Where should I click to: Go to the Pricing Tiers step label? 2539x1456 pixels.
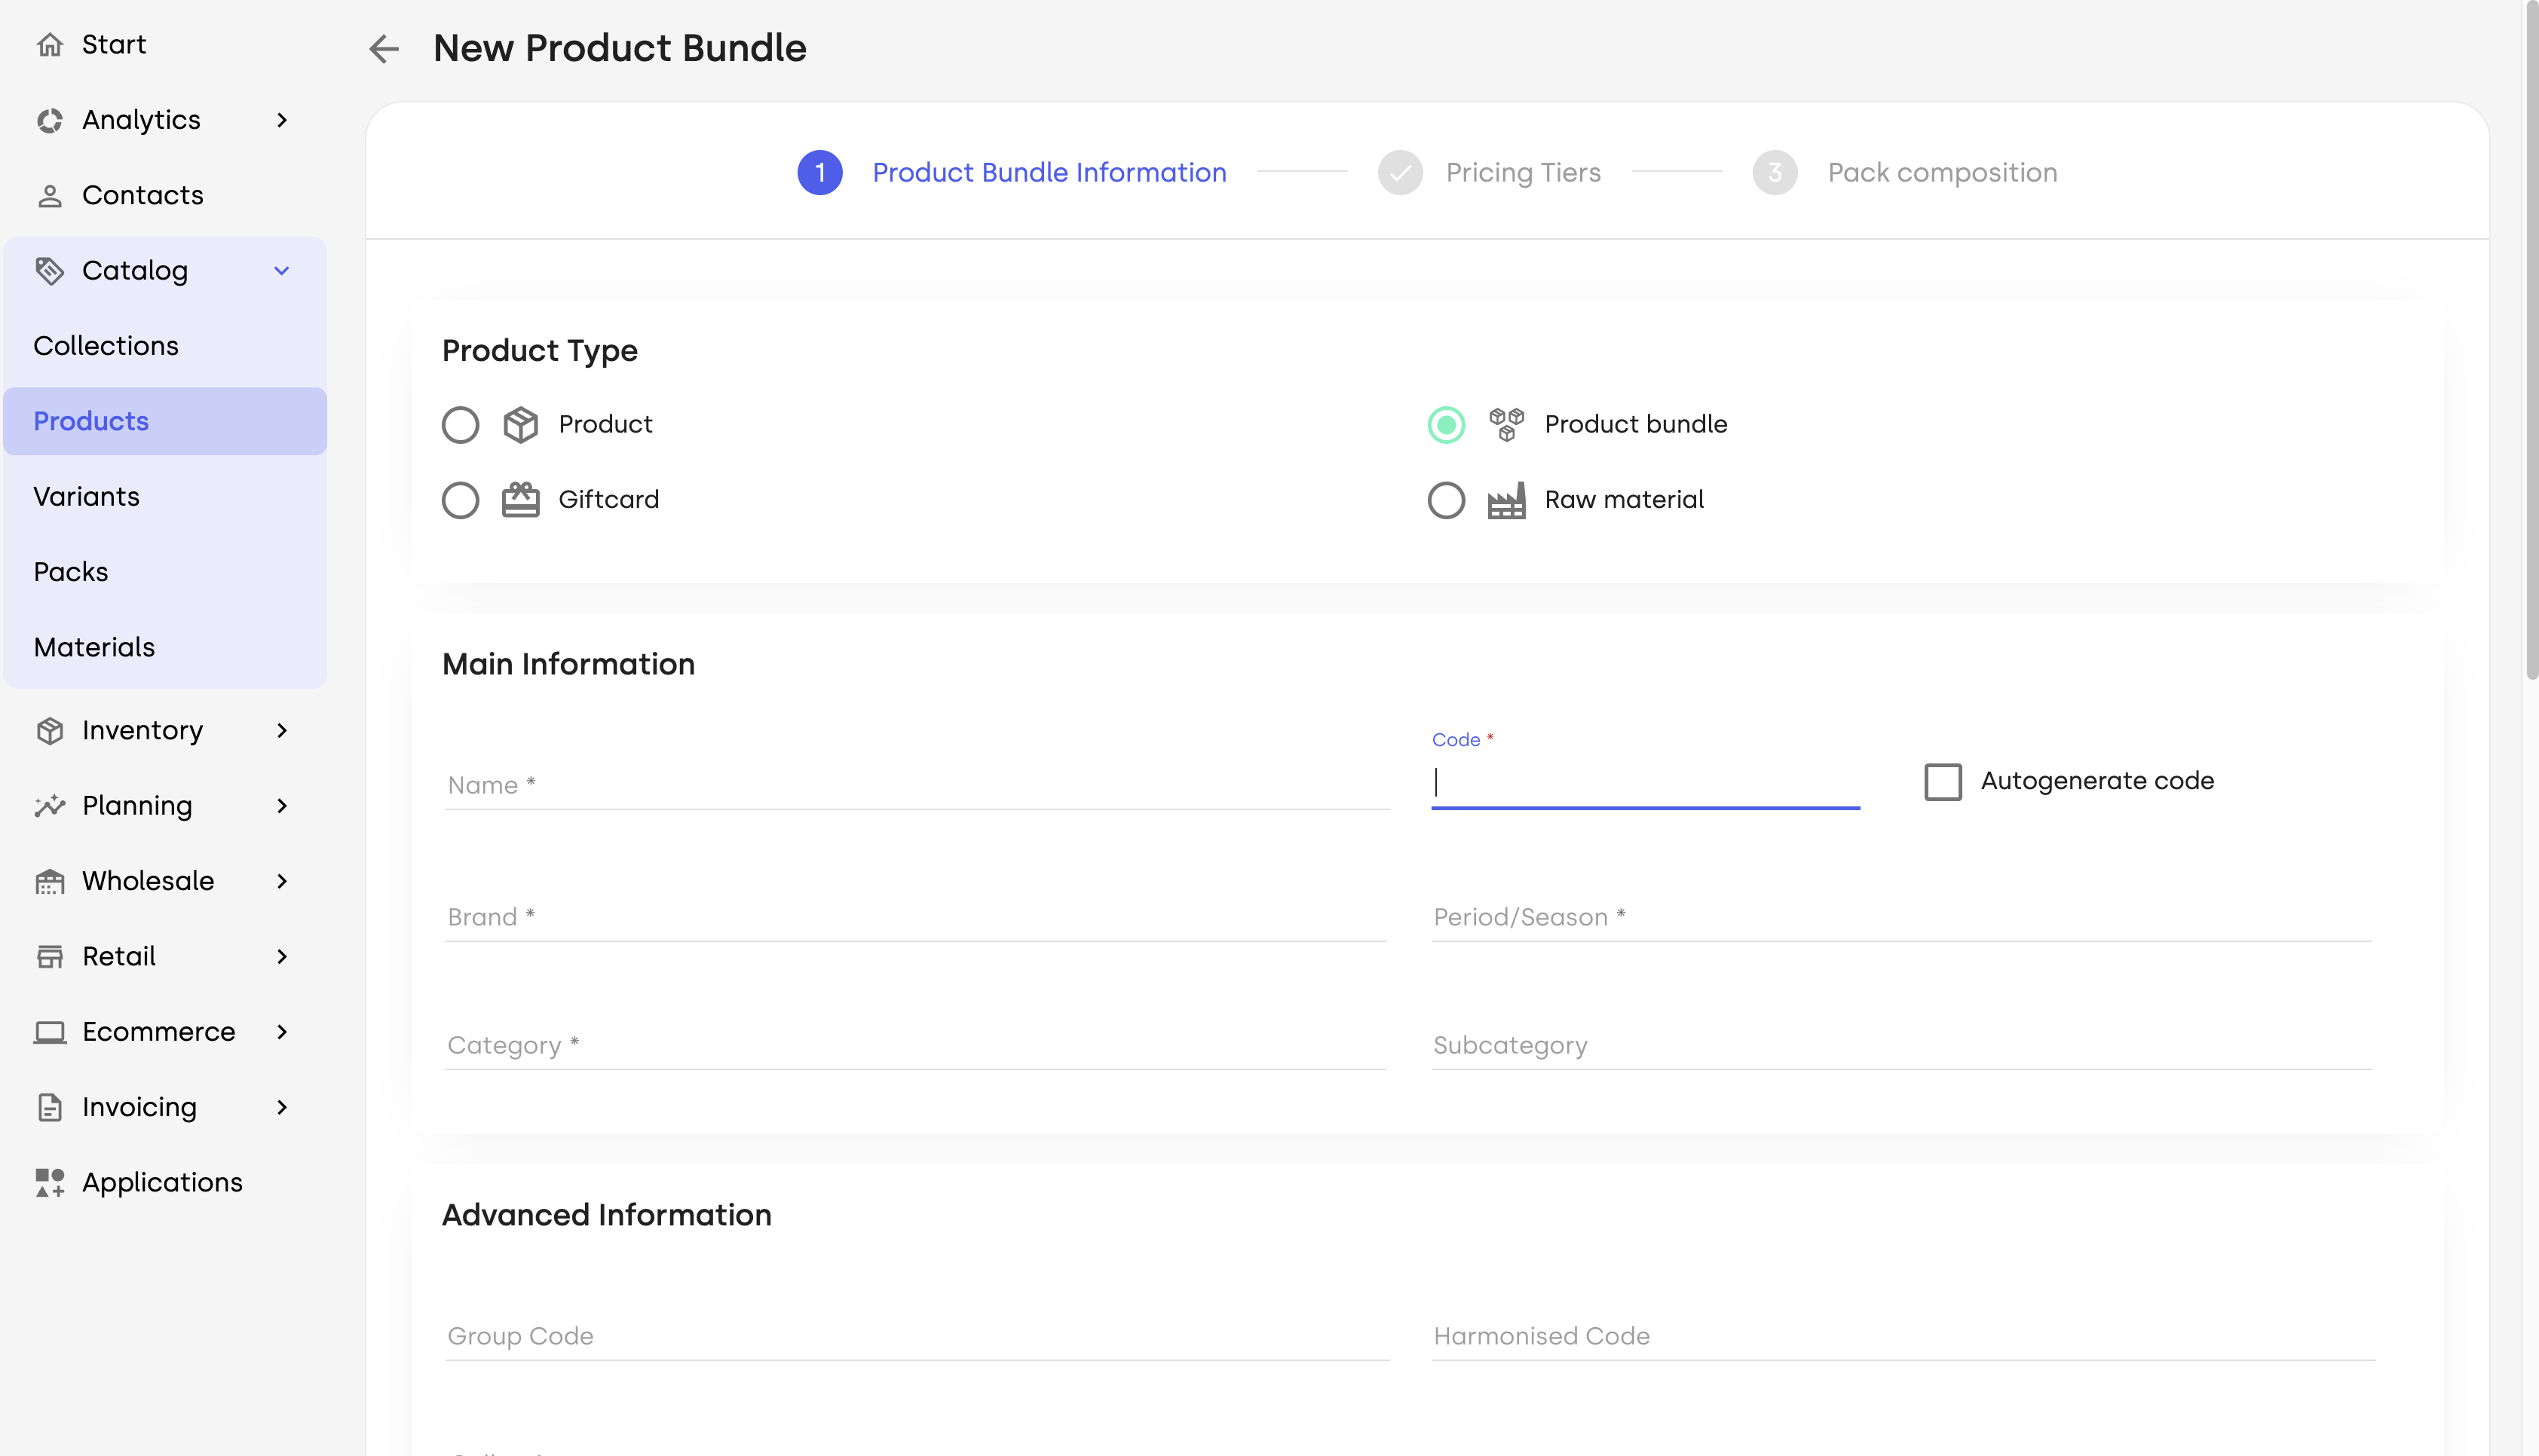point(1523,172)
